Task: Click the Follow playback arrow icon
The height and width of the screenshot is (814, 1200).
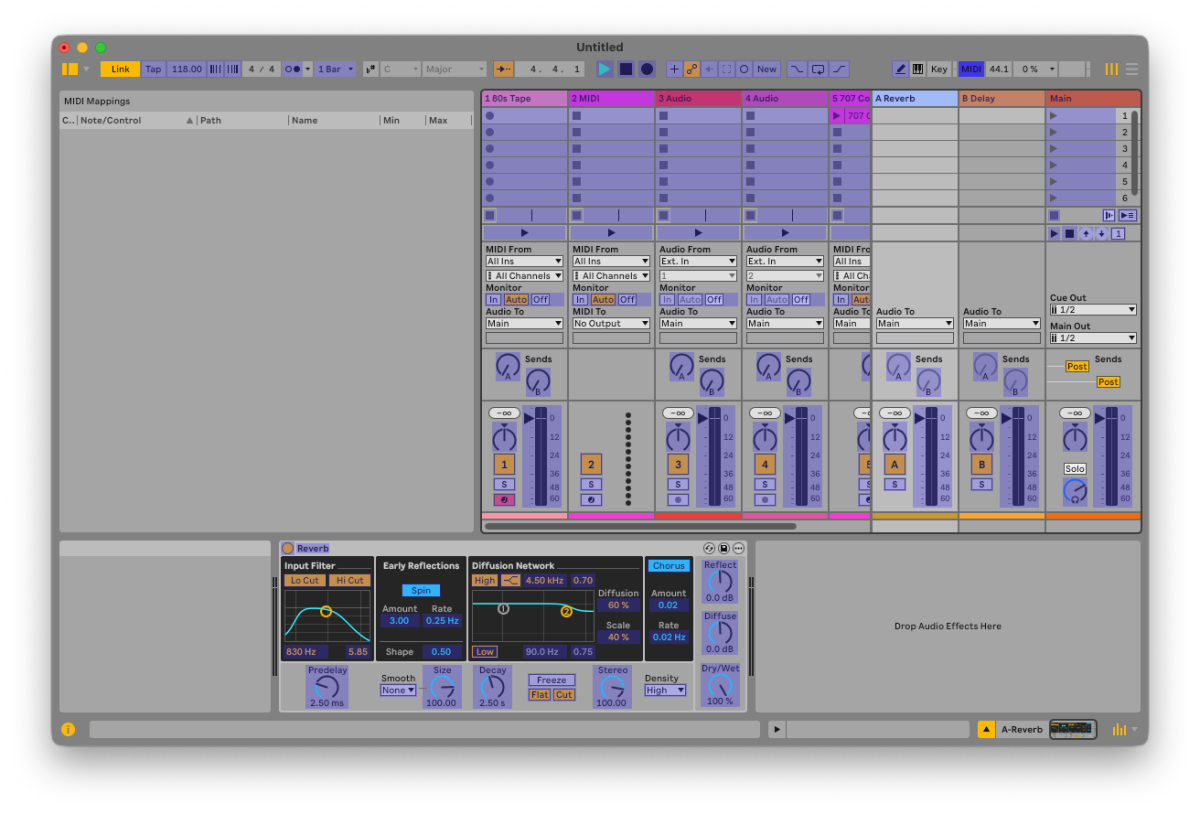Action: coord(504,69)
